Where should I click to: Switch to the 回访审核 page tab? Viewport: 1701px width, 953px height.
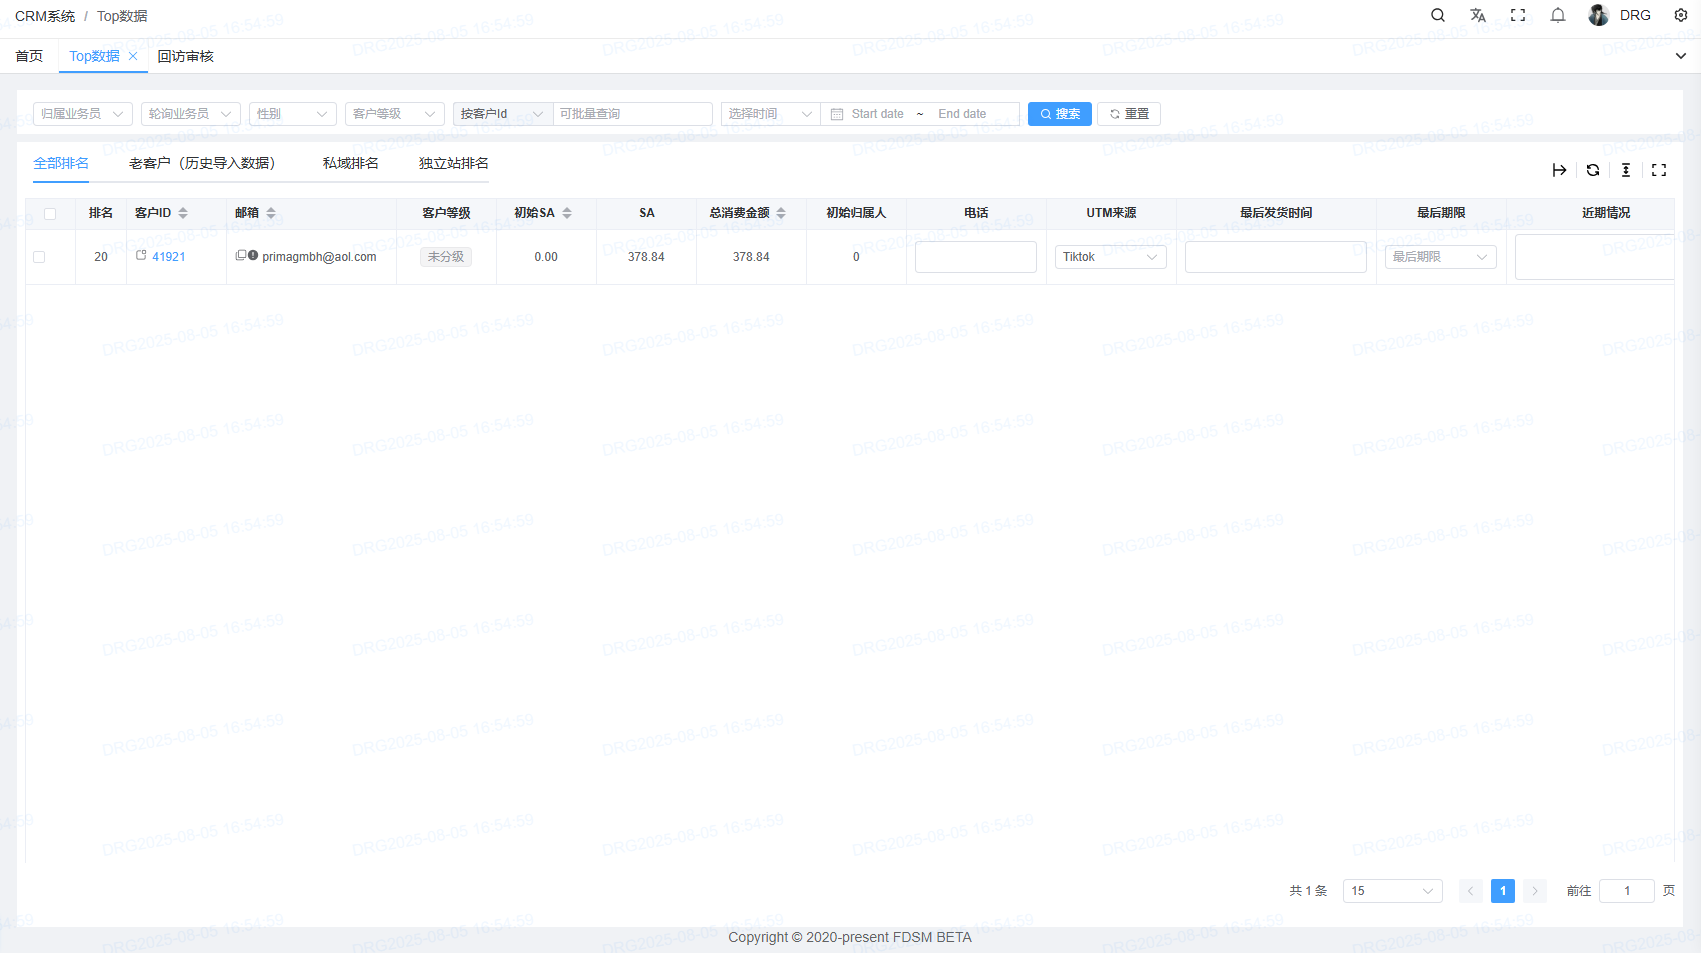[x=185, y=56]
